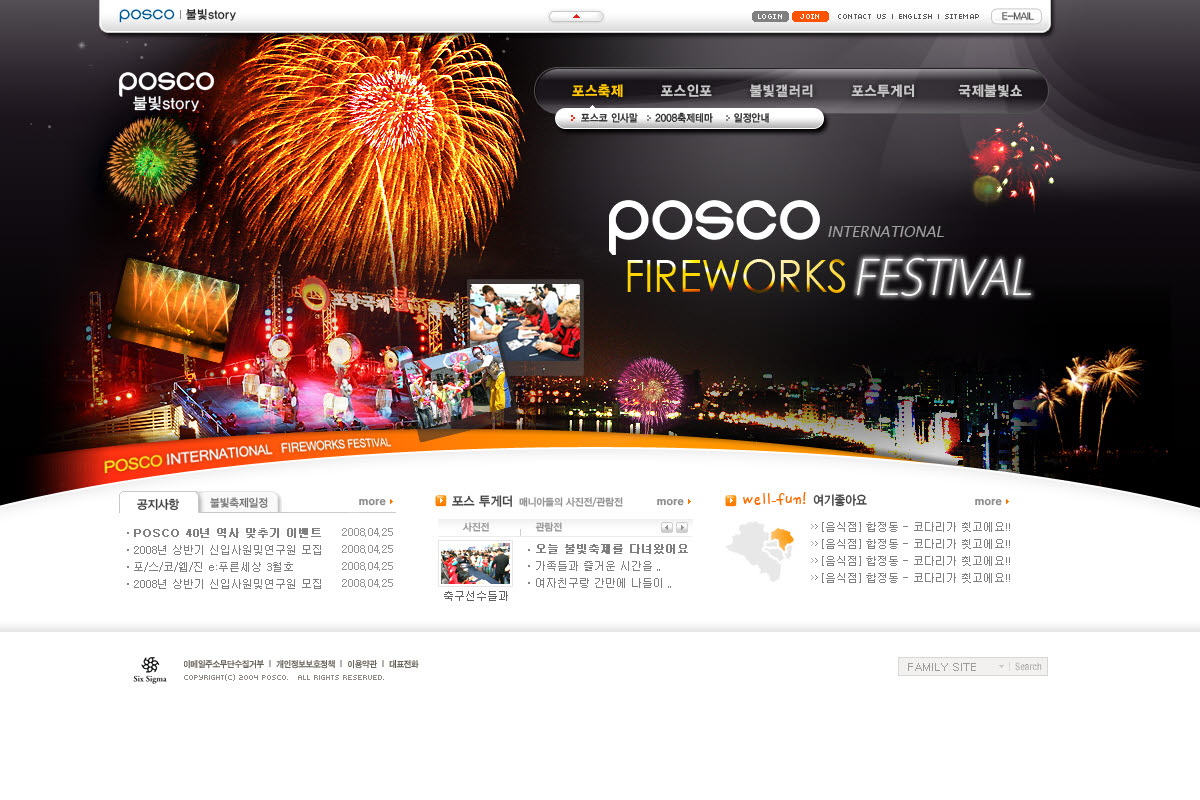Open 개인정보보호정책 footer link

click(305, 664)
